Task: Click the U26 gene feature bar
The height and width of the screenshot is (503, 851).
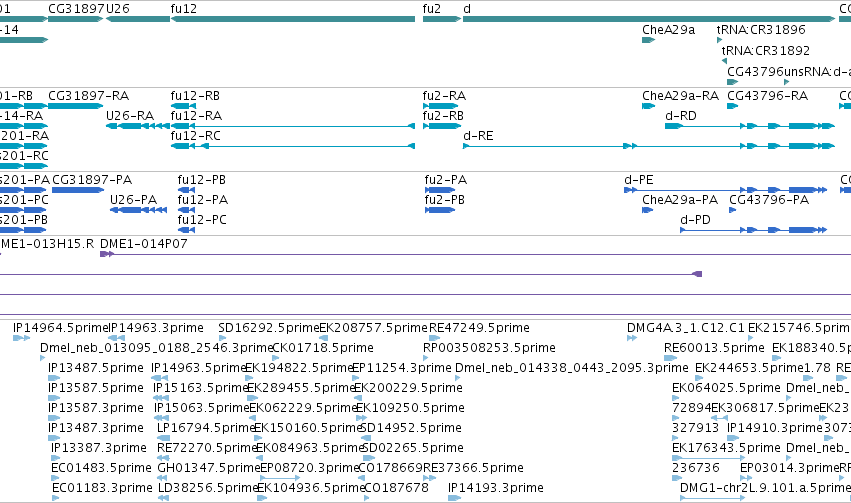Action: [x=138, y=19]
